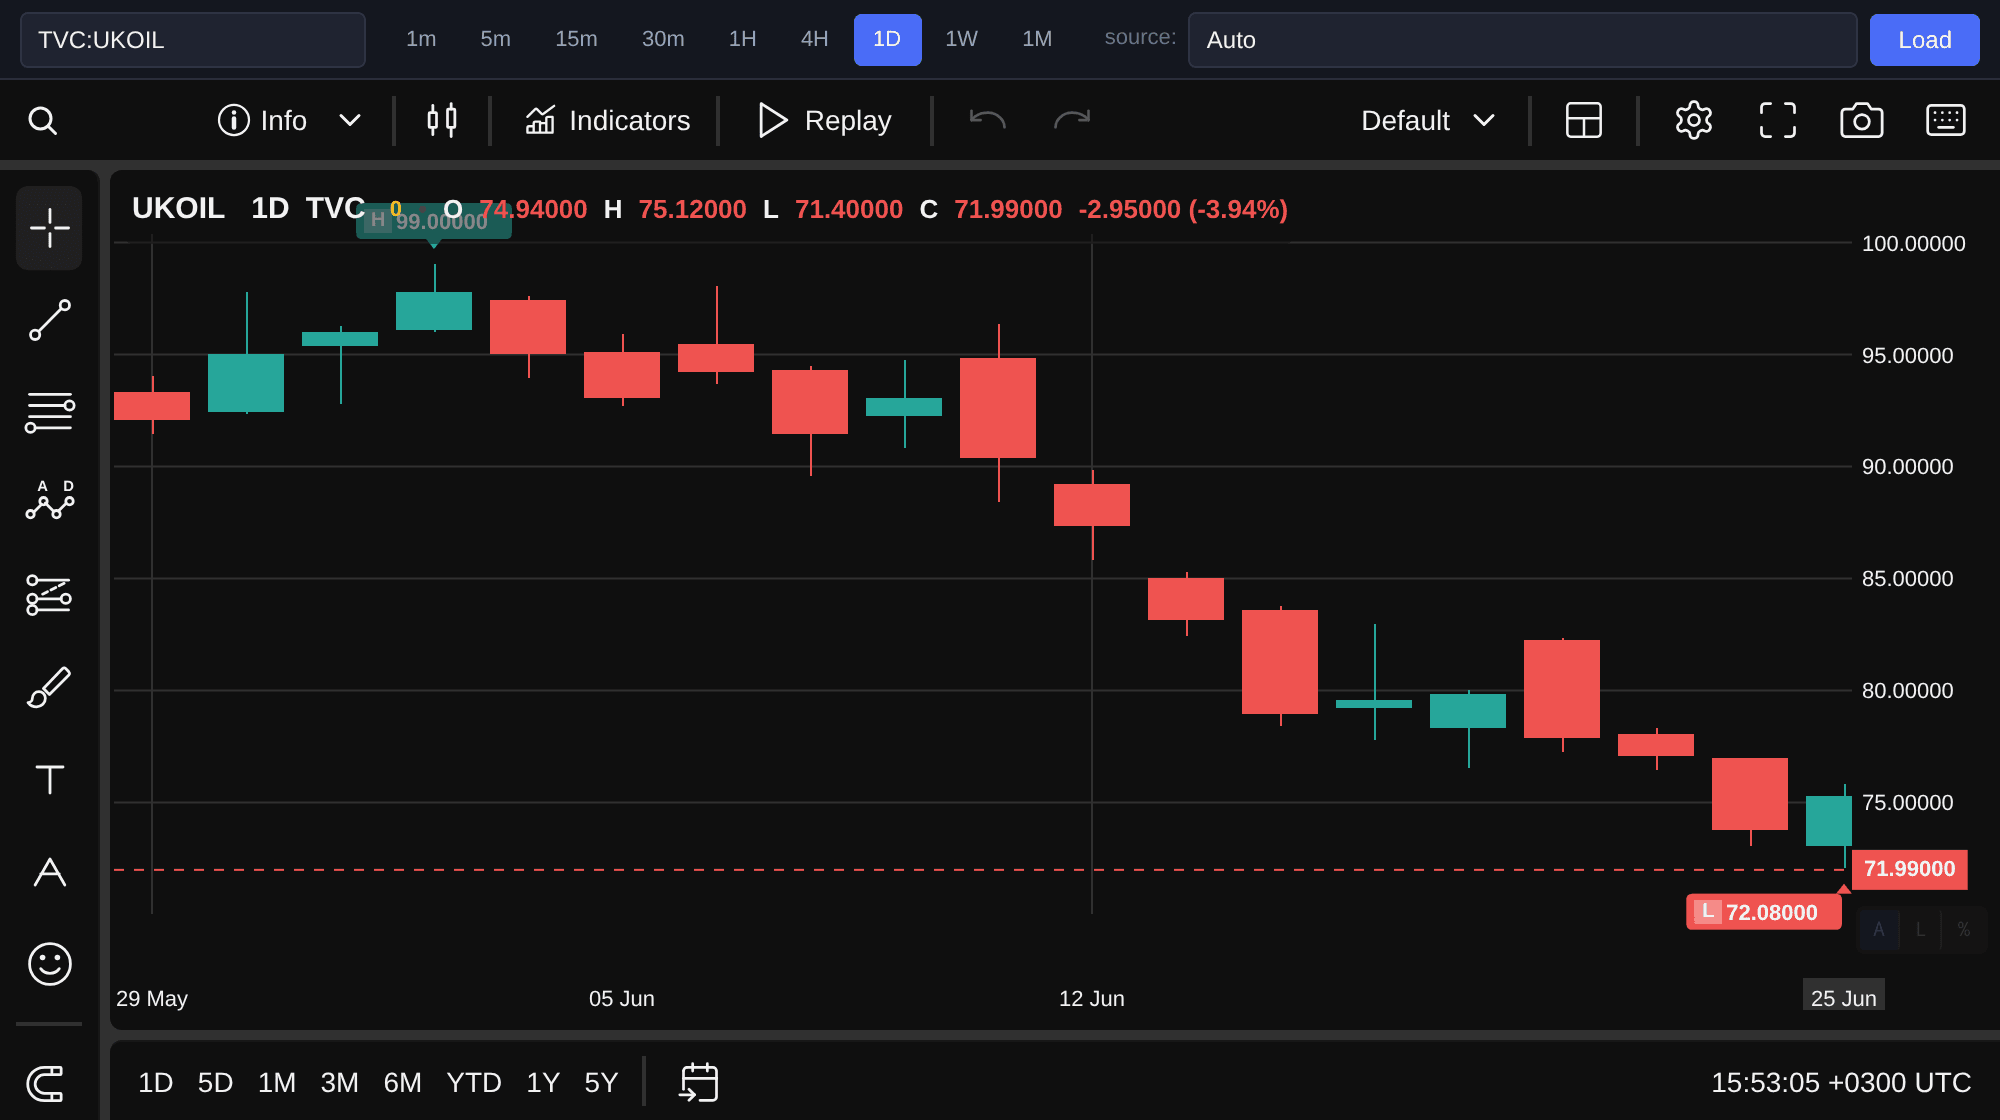This screenshot has width=2000, height=1120.
Task: Toggle log scale L button
Action: click(x=1920, y=930)
